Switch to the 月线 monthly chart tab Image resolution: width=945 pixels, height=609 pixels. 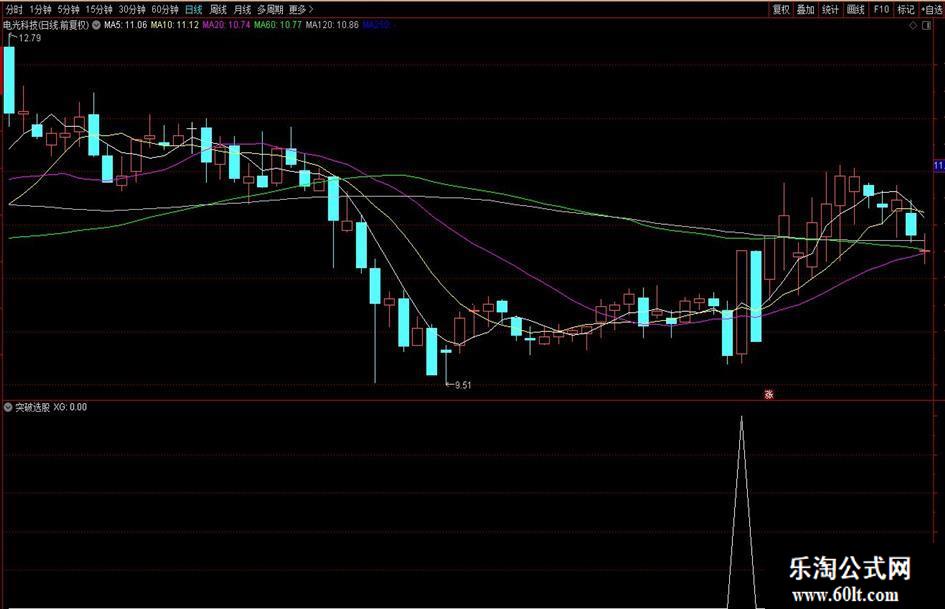(x=242, y=10)
